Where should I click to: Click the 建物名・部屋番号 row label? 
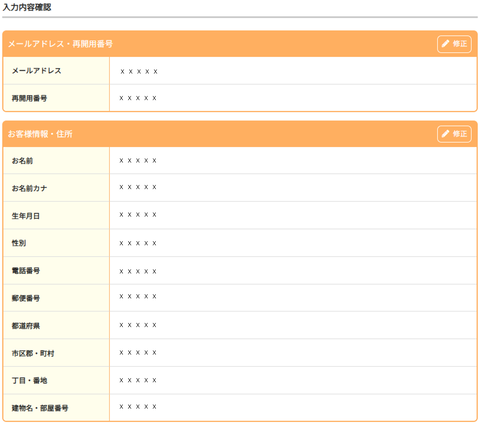tap(40, 408)
